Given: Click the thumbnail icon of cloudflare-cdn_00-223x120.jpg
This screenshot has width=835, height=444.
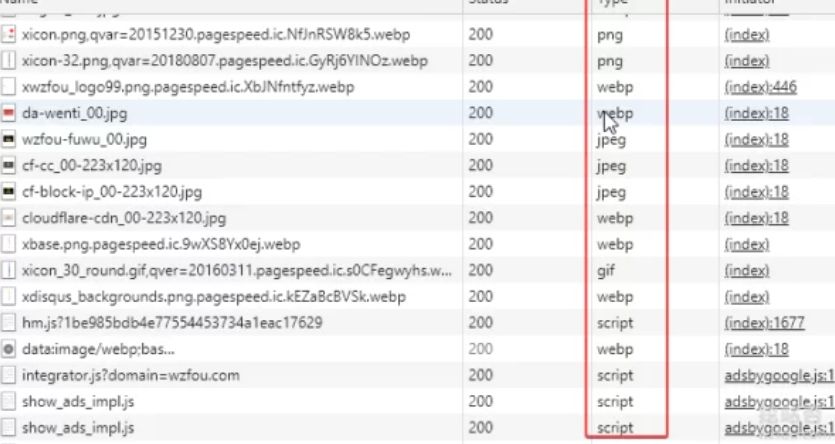Looking at the screenshot, I should pos(9,218).
